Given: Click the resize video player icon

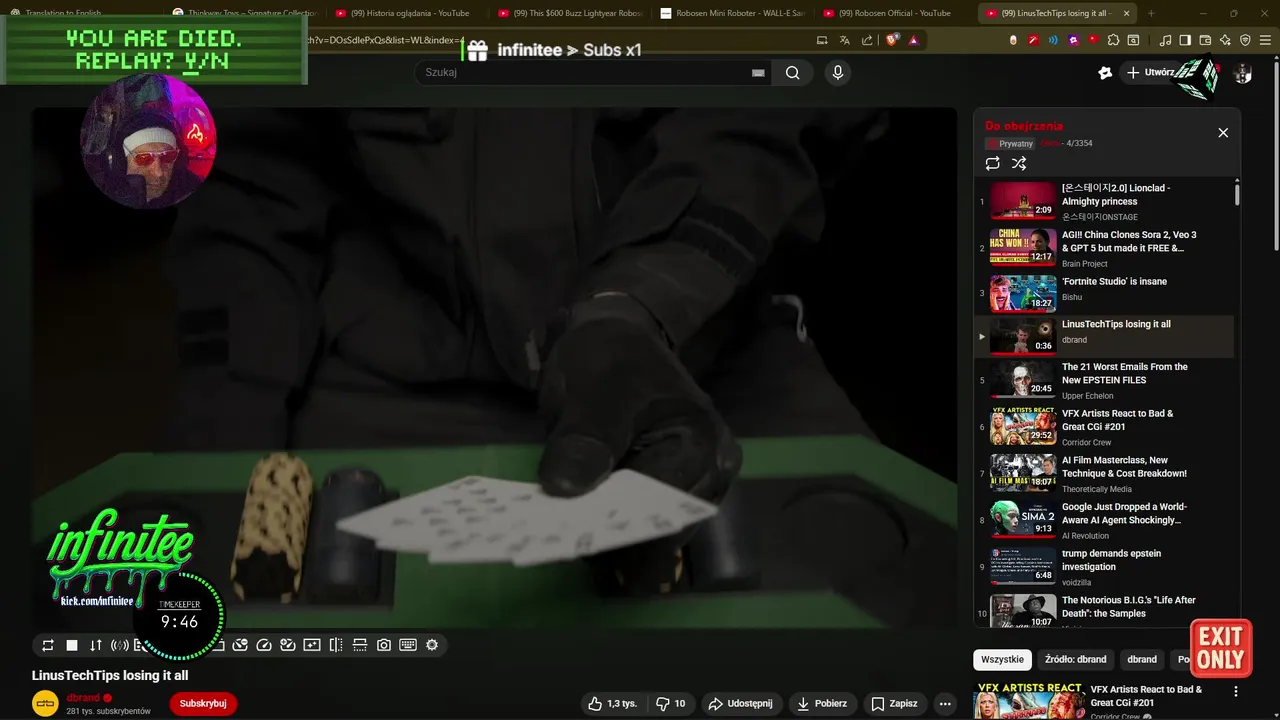Looking at the screenshot, I should tap(360, 645).
